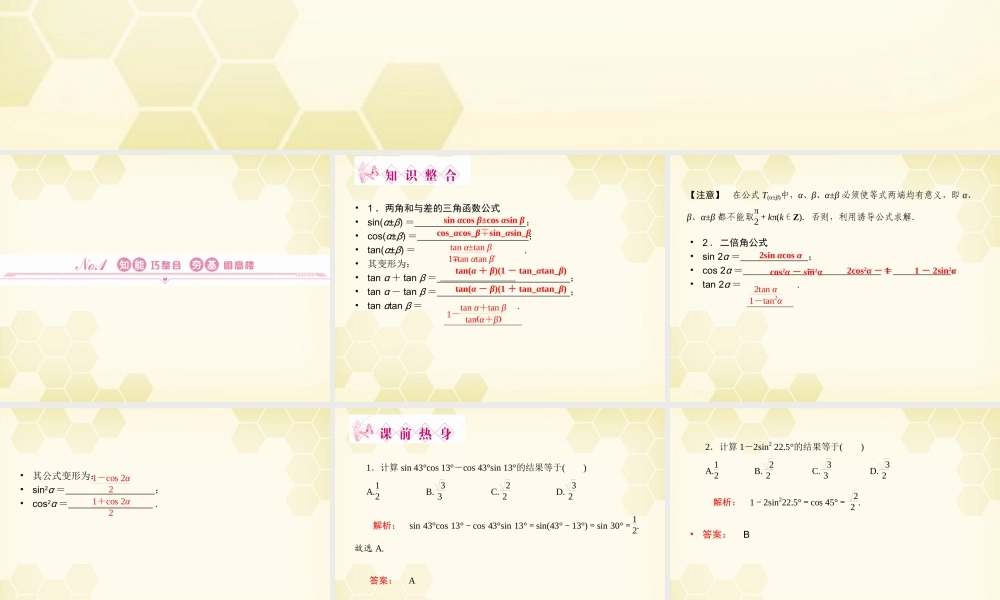Image resolution: width=1000 pixels, height=600 pixels.
Task: Click the '2．二倍角公式' bullet
Action: (735, 242)
